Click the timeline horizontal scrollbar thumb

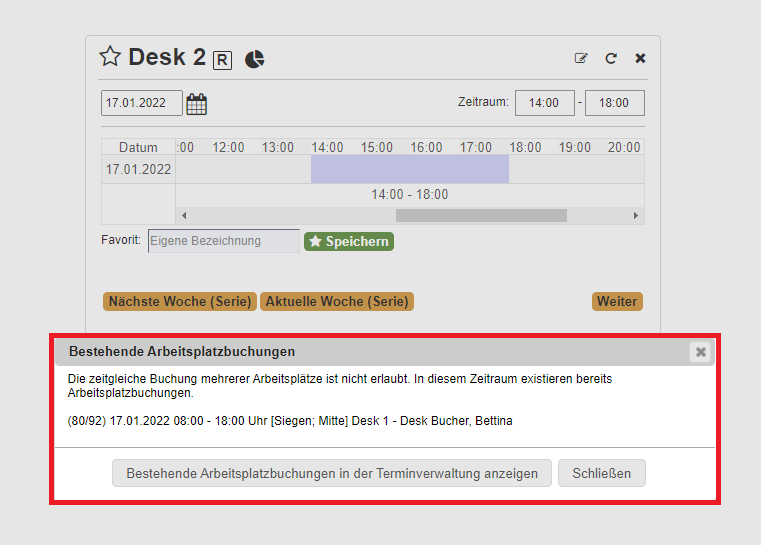(481, 215)
